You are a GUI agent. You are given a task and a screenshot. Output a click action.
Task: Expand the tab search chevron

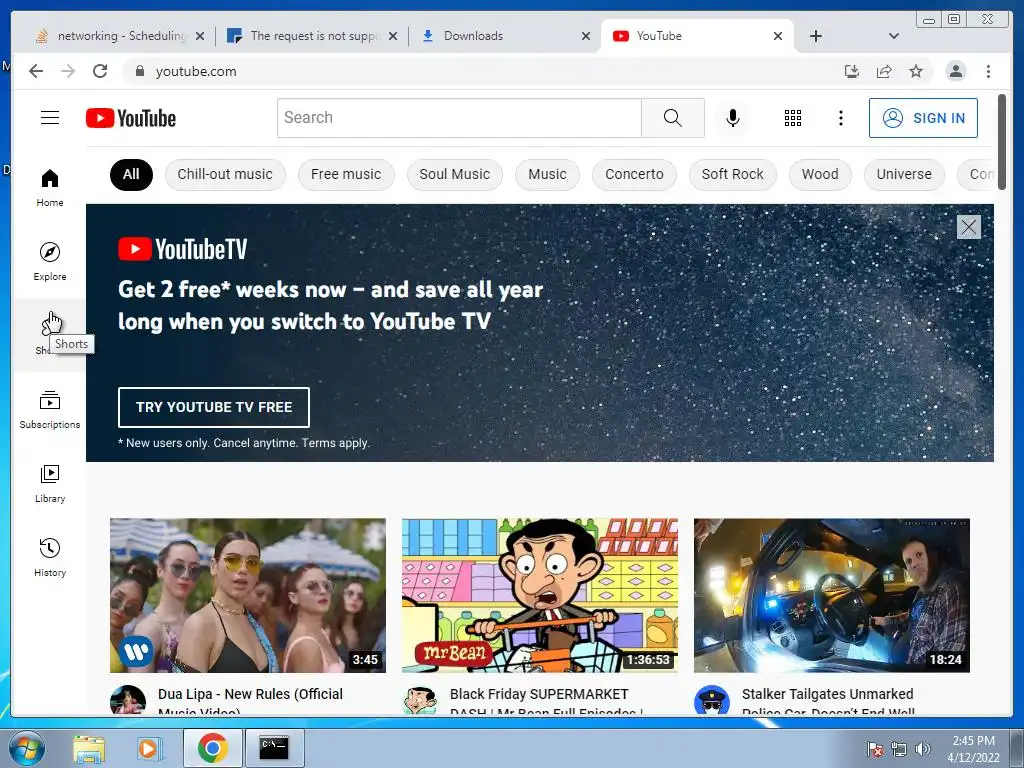894,36
